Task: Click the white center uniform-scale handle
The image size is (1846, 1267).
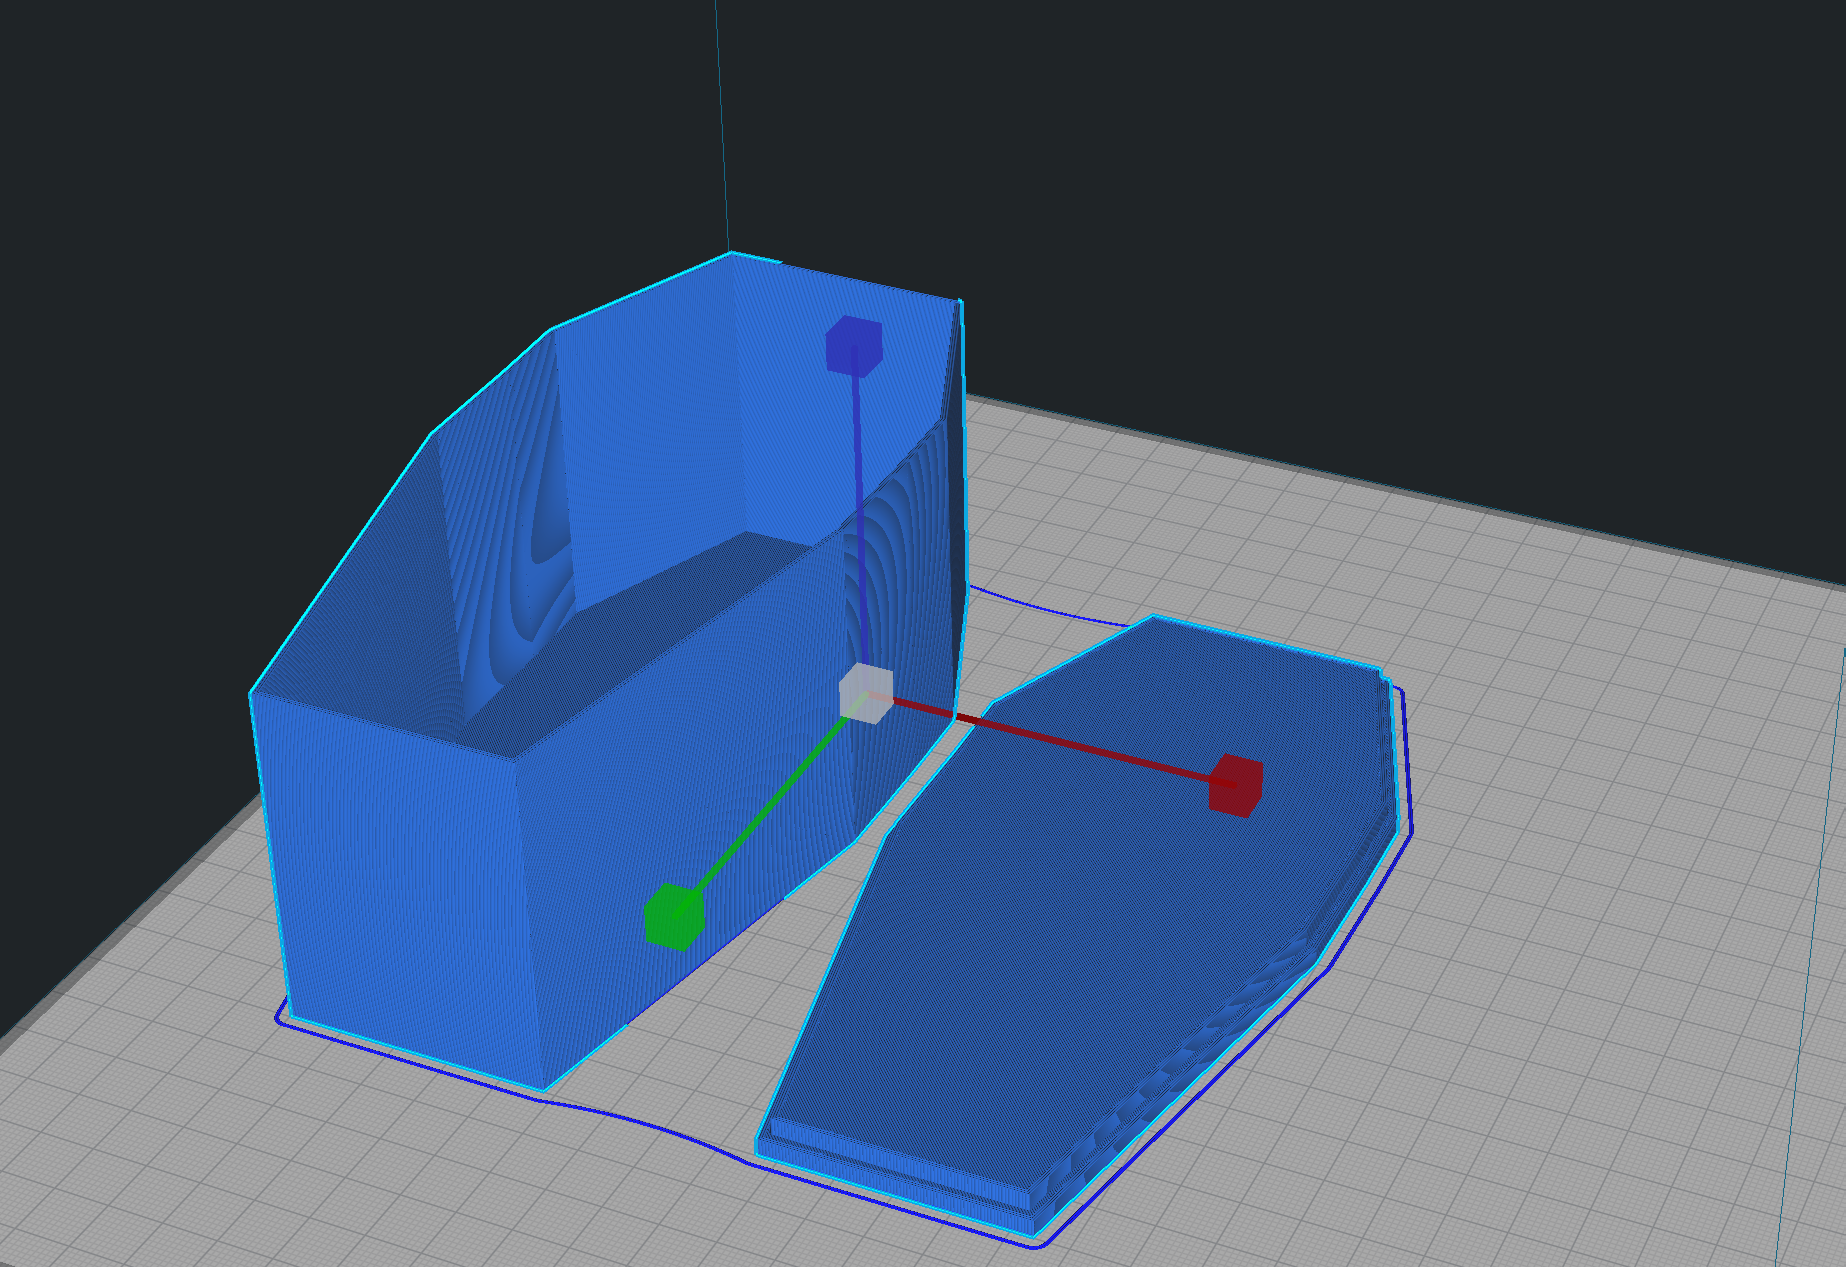Action: click(866, 693)
